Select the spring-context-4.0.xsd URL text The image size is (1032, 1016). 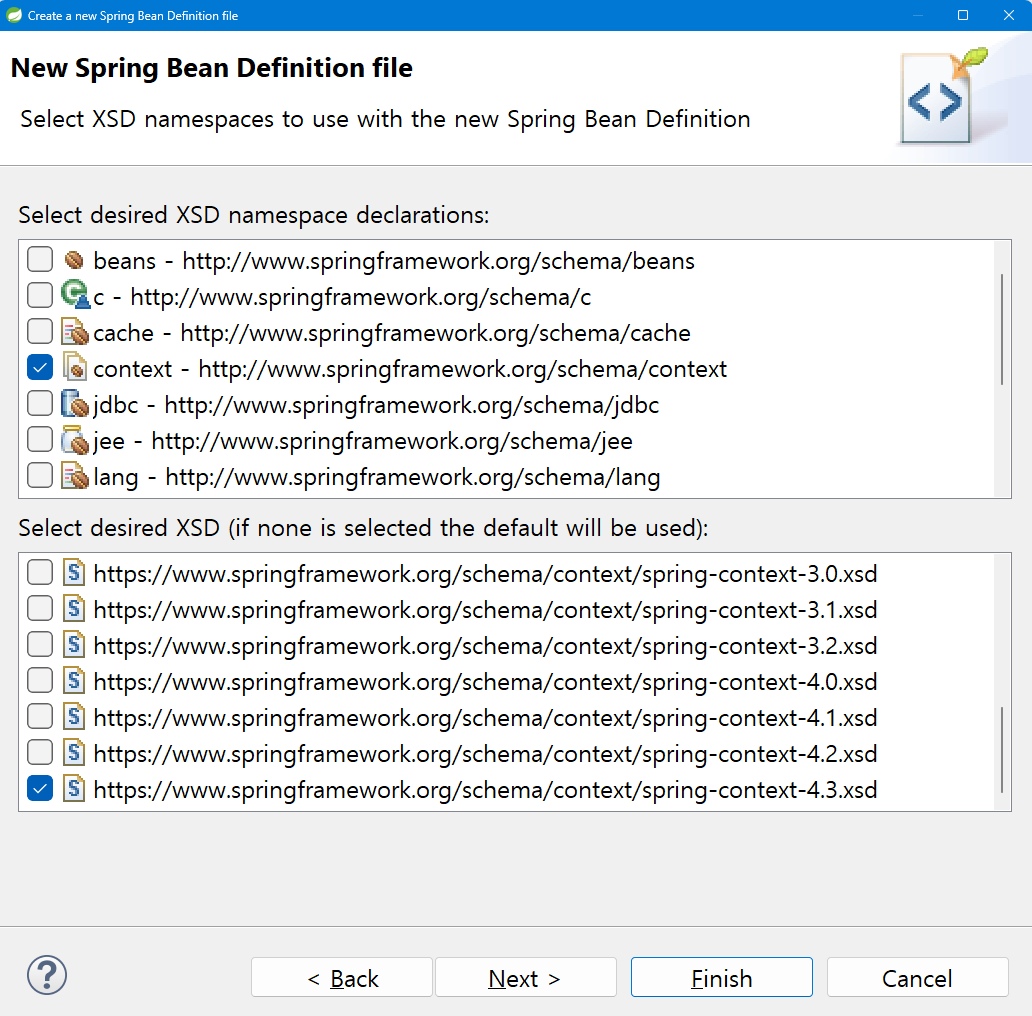point(485,682)
